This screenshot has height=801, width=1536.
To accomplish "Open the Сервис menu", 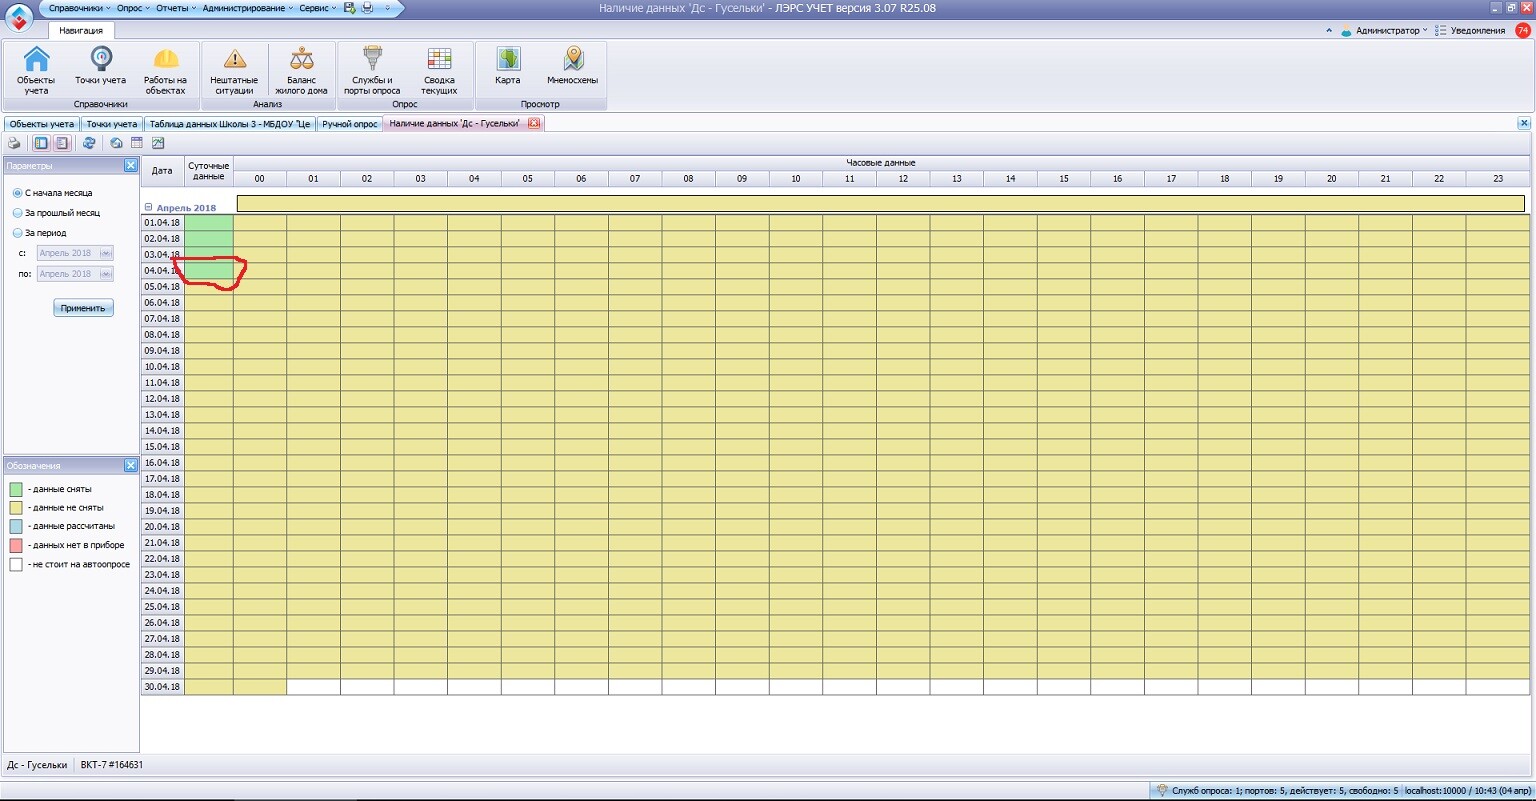I will 317,8.
